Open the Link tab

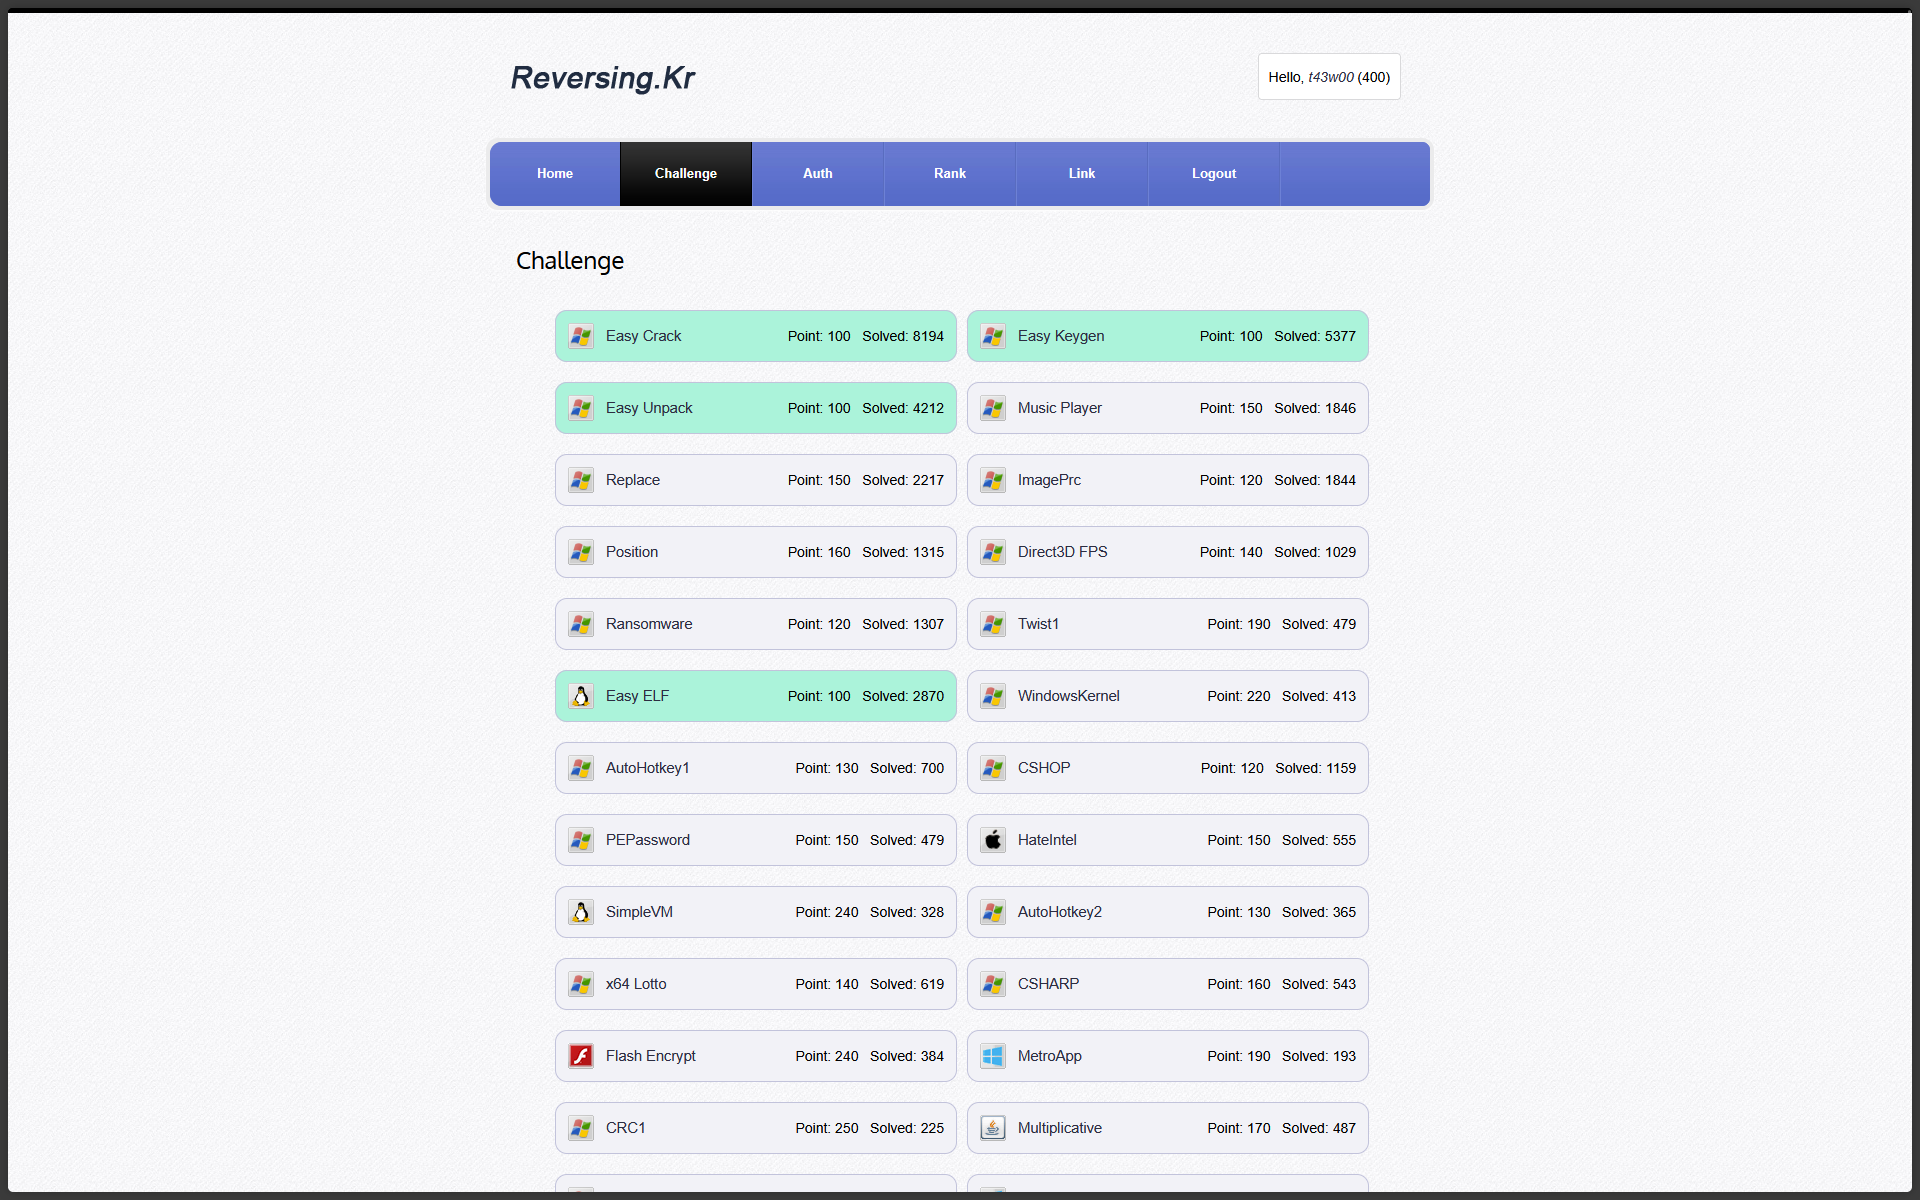tap(1082, 174)
